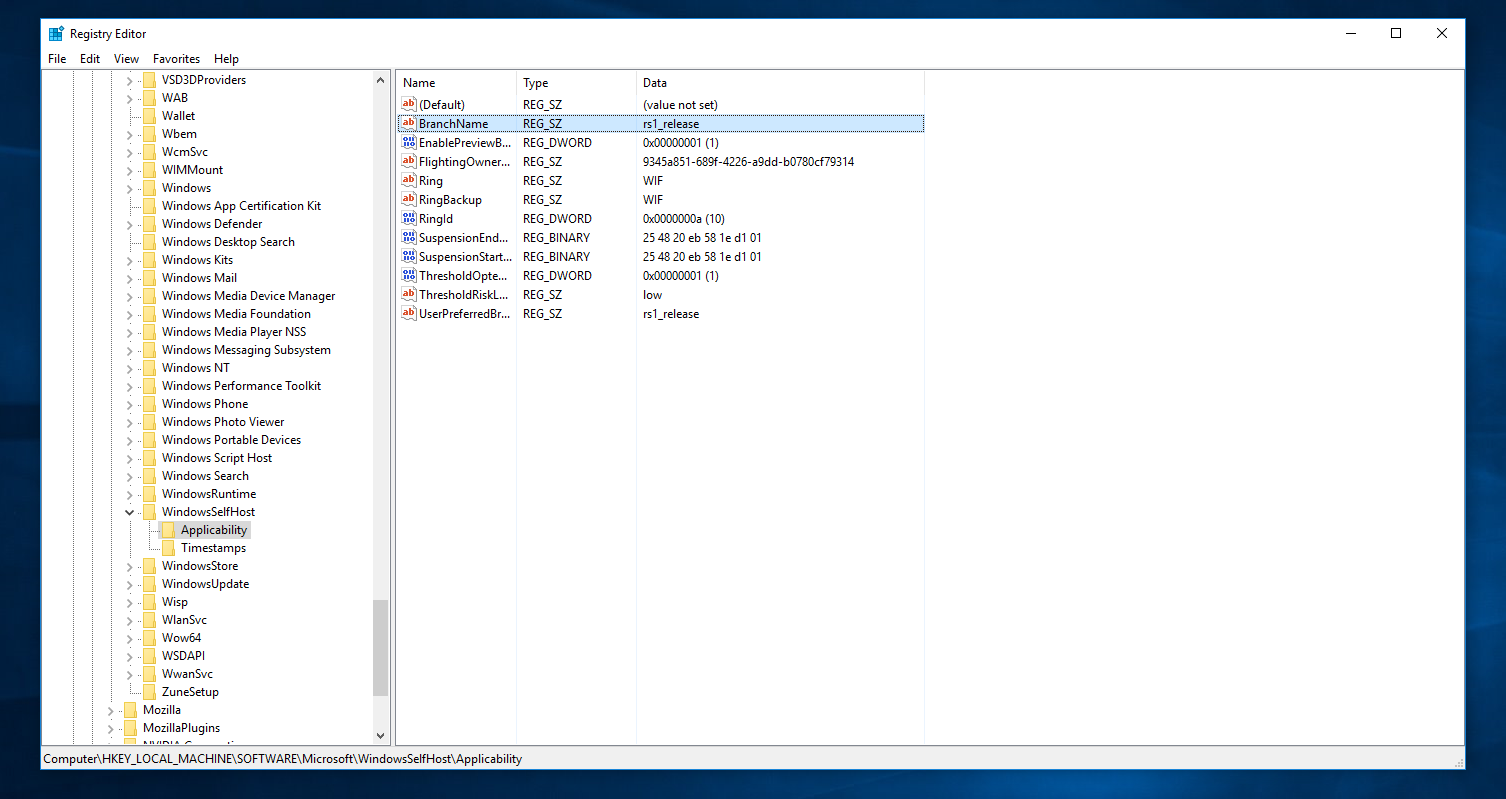Click the string icon of (Default) value
This screenshot has height=799, width=1506.
coord(408,105)
